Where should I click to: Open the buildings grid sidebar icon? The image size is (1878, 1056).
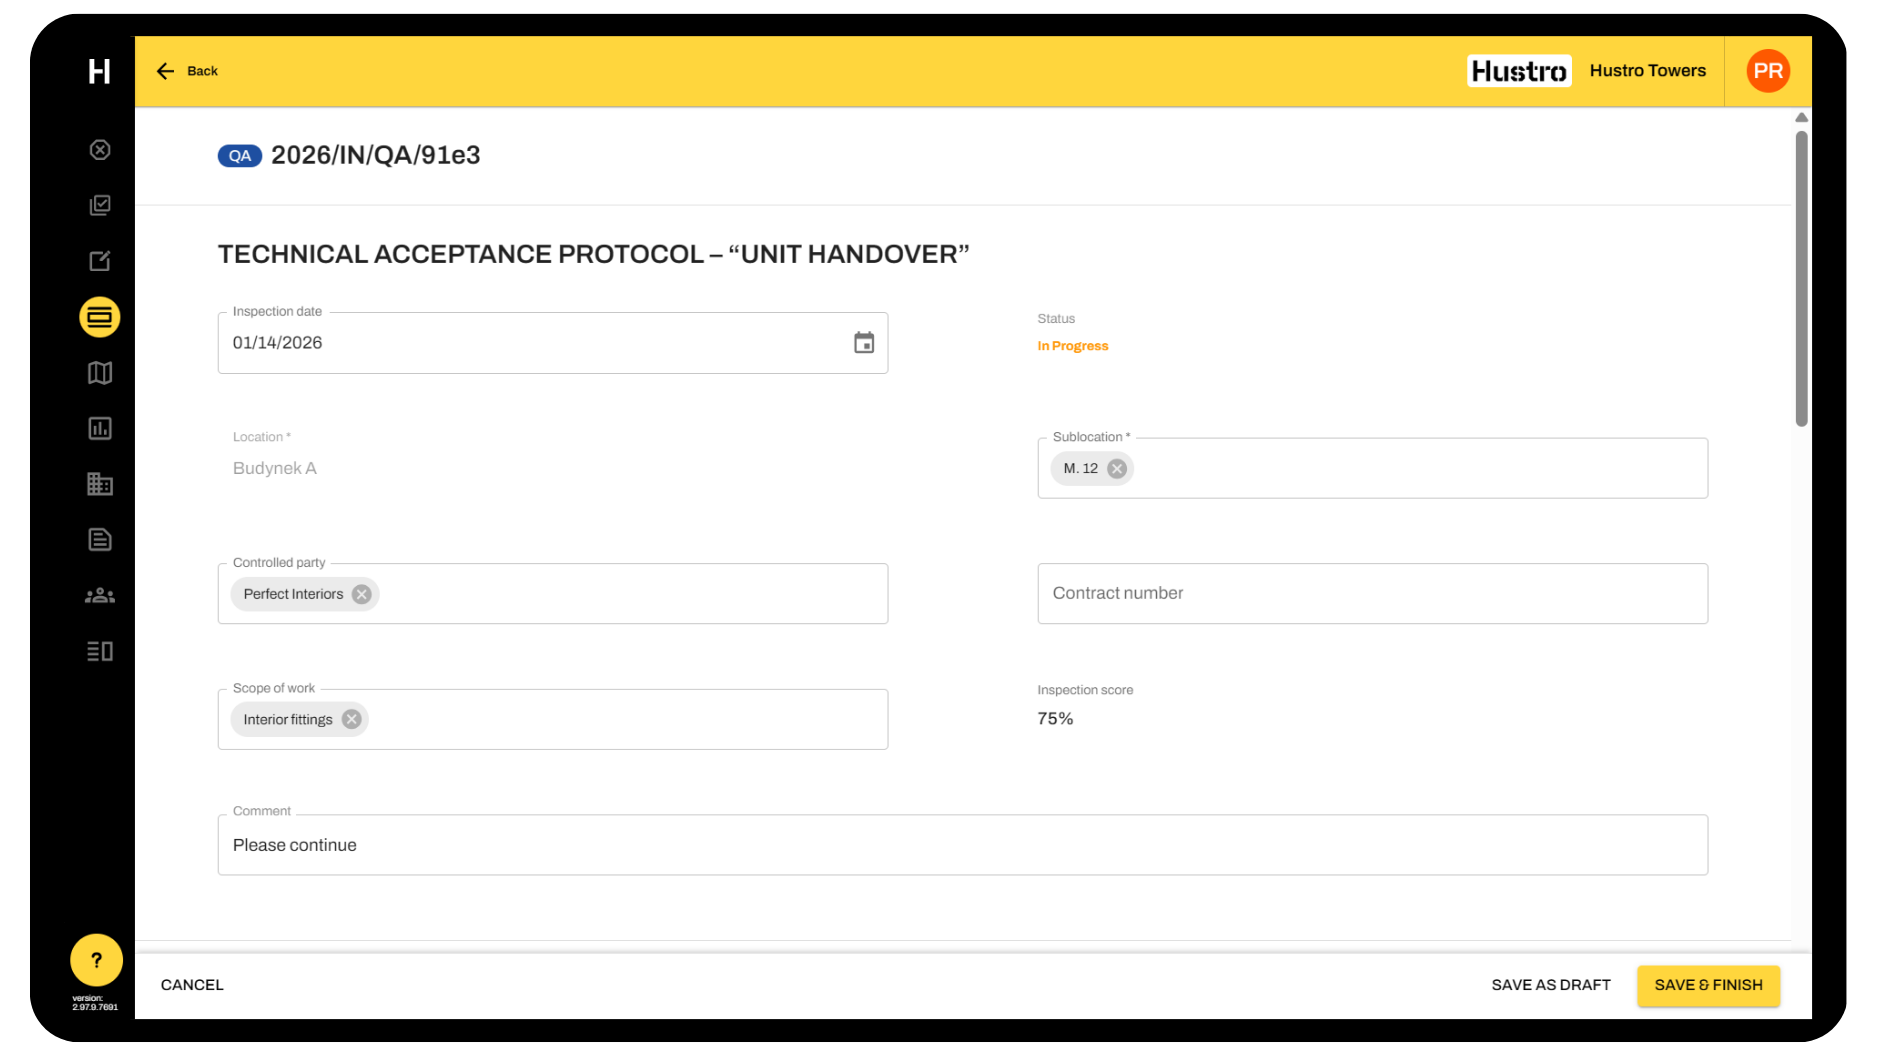100,485
